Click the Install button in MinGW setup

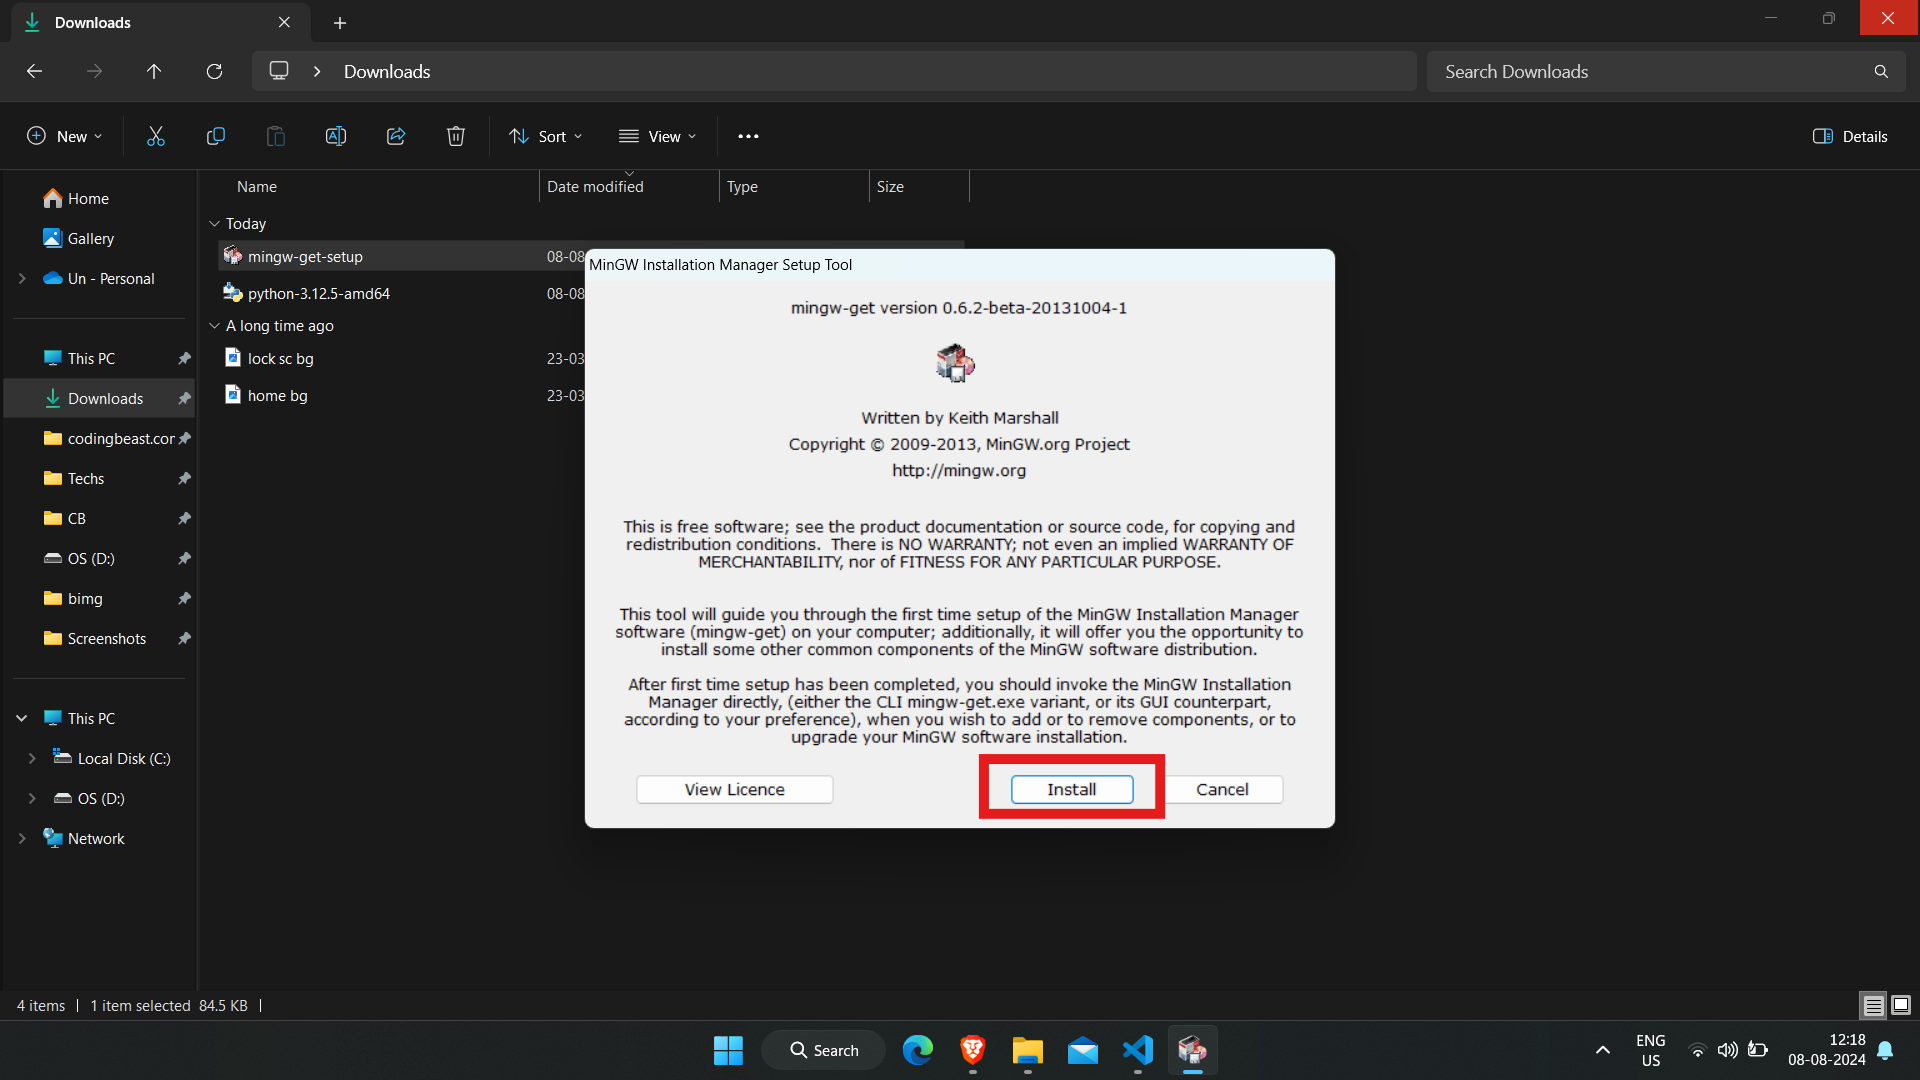click(1071, 789)
